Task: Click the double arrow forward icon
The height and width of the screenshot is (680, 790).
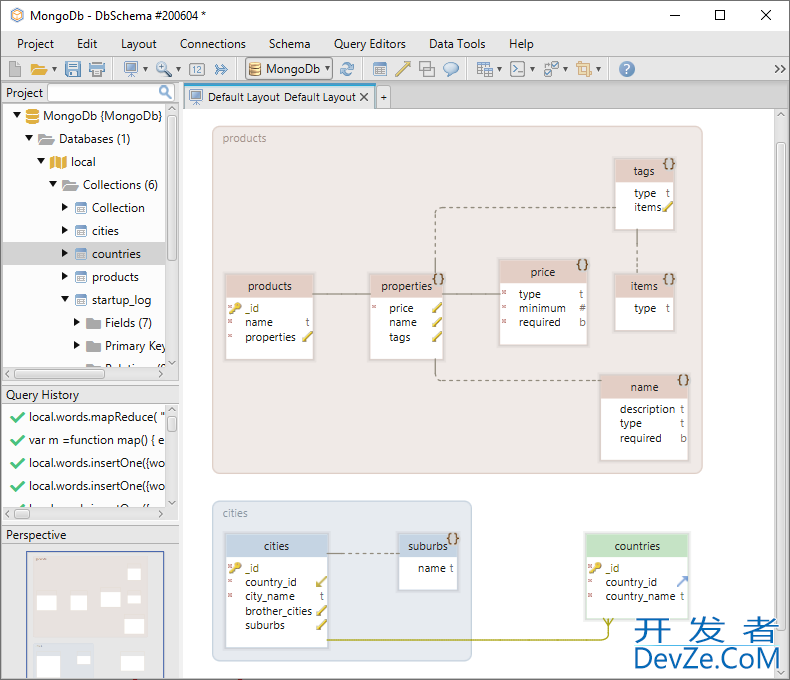Action: tap(221, 69)
